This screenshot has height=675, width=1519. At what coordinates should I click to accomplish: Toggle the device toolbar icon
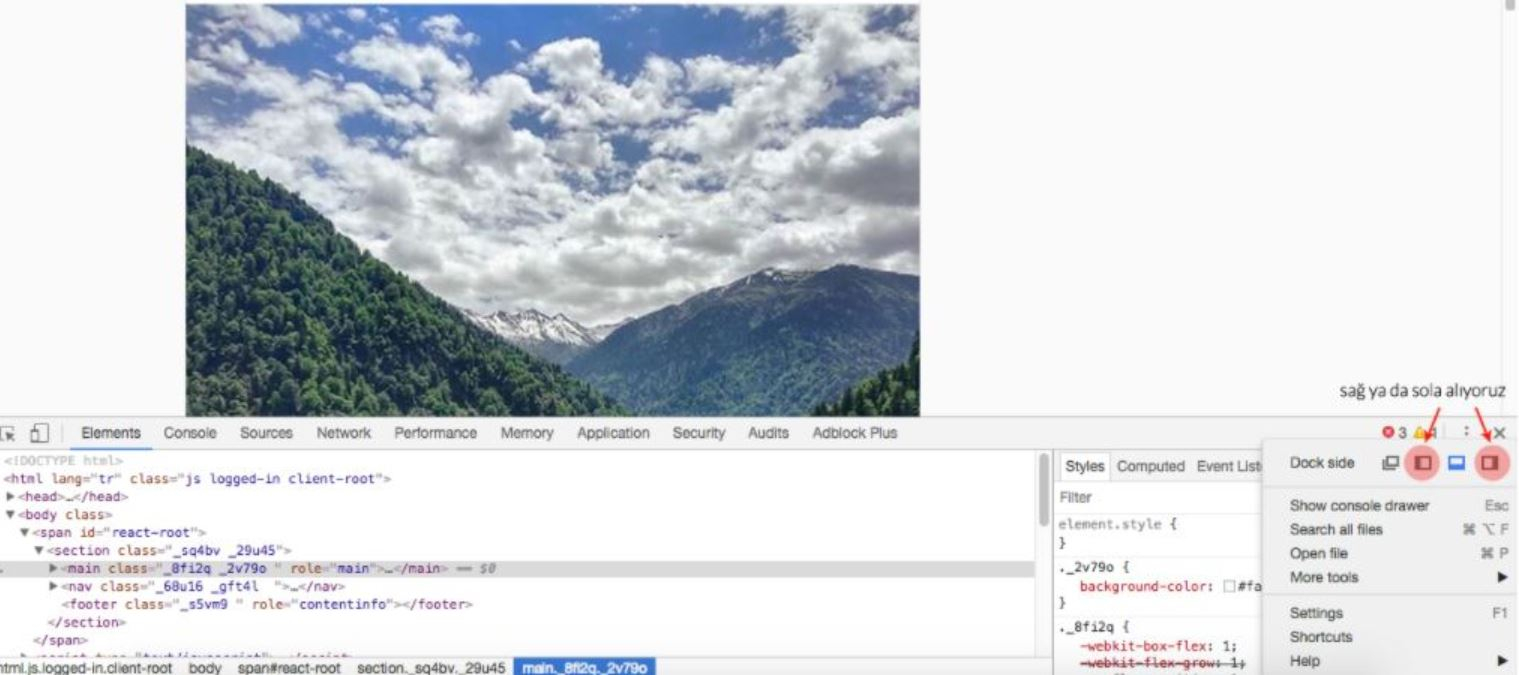(39, 434)
